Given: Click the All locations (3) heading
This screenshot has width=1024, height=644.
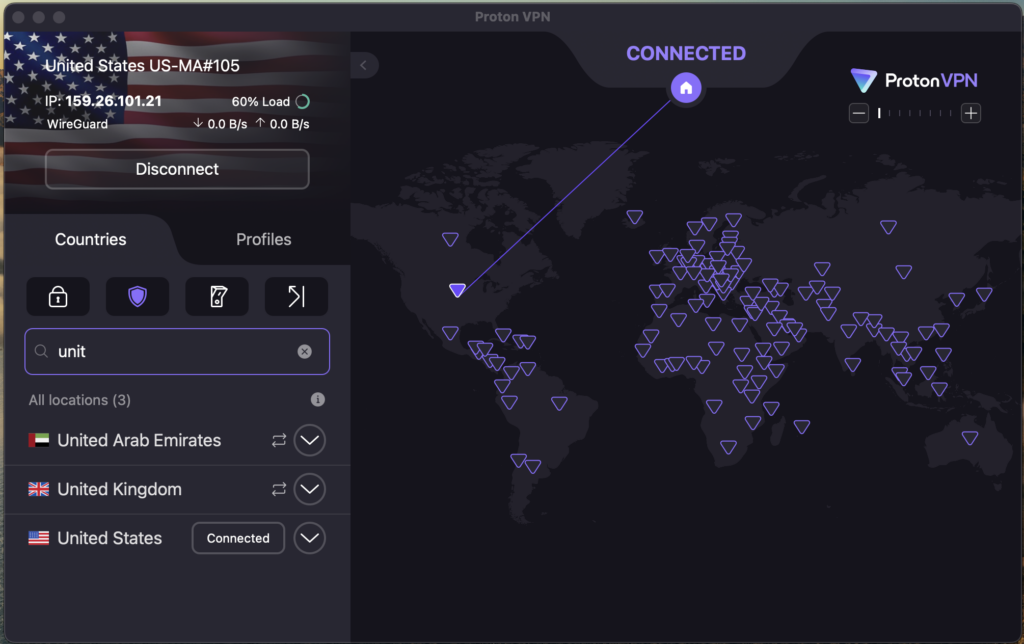Looking at the screenshot, I should (80, 400).
